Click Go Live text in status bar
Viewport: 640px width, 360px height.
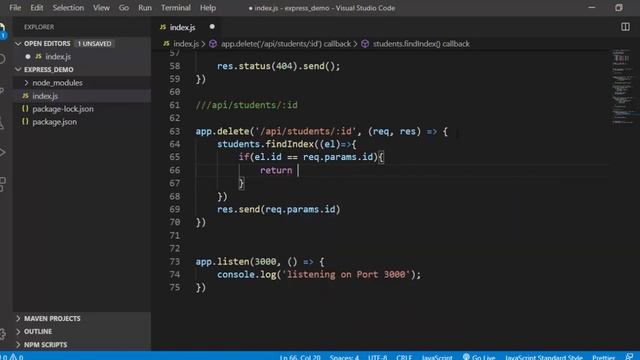[483, 357]
